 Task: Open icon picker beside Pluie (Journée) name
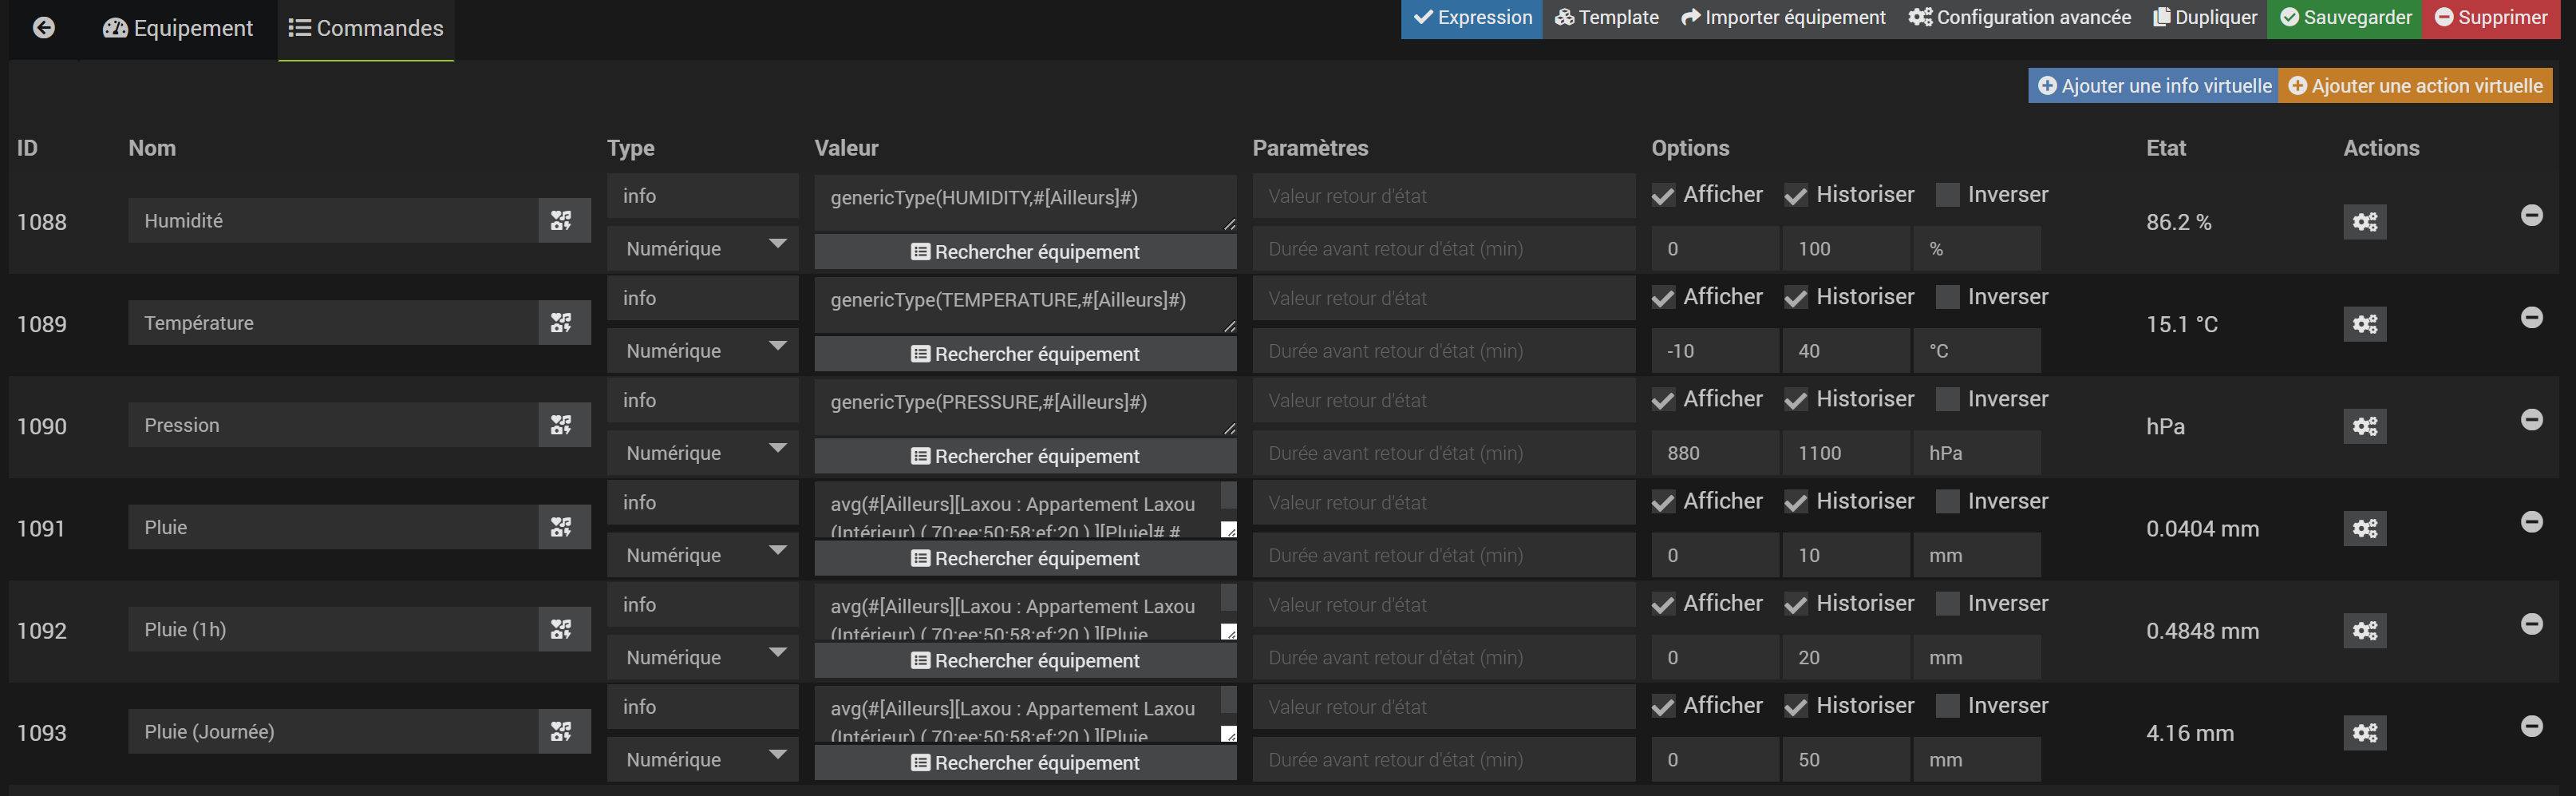[x=562, y=732]
